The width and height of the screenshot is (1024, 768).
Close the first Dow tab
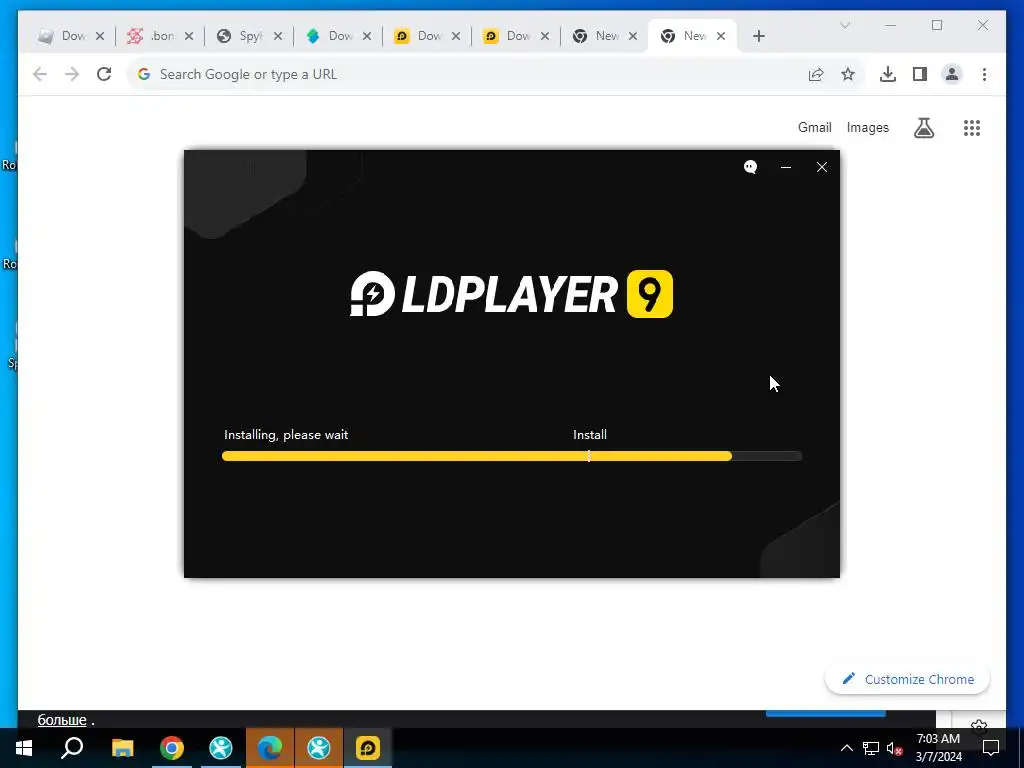[x=100, y=36]
